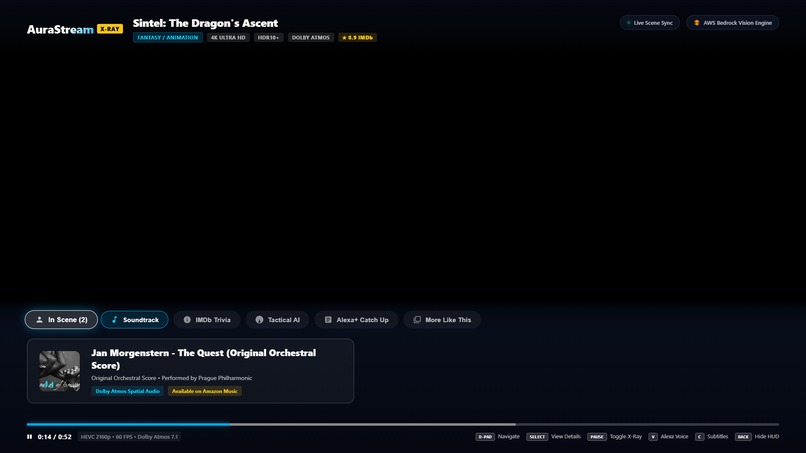
Task: Click the 0:14 / 0:52 time display
Action: pos(54,437)
